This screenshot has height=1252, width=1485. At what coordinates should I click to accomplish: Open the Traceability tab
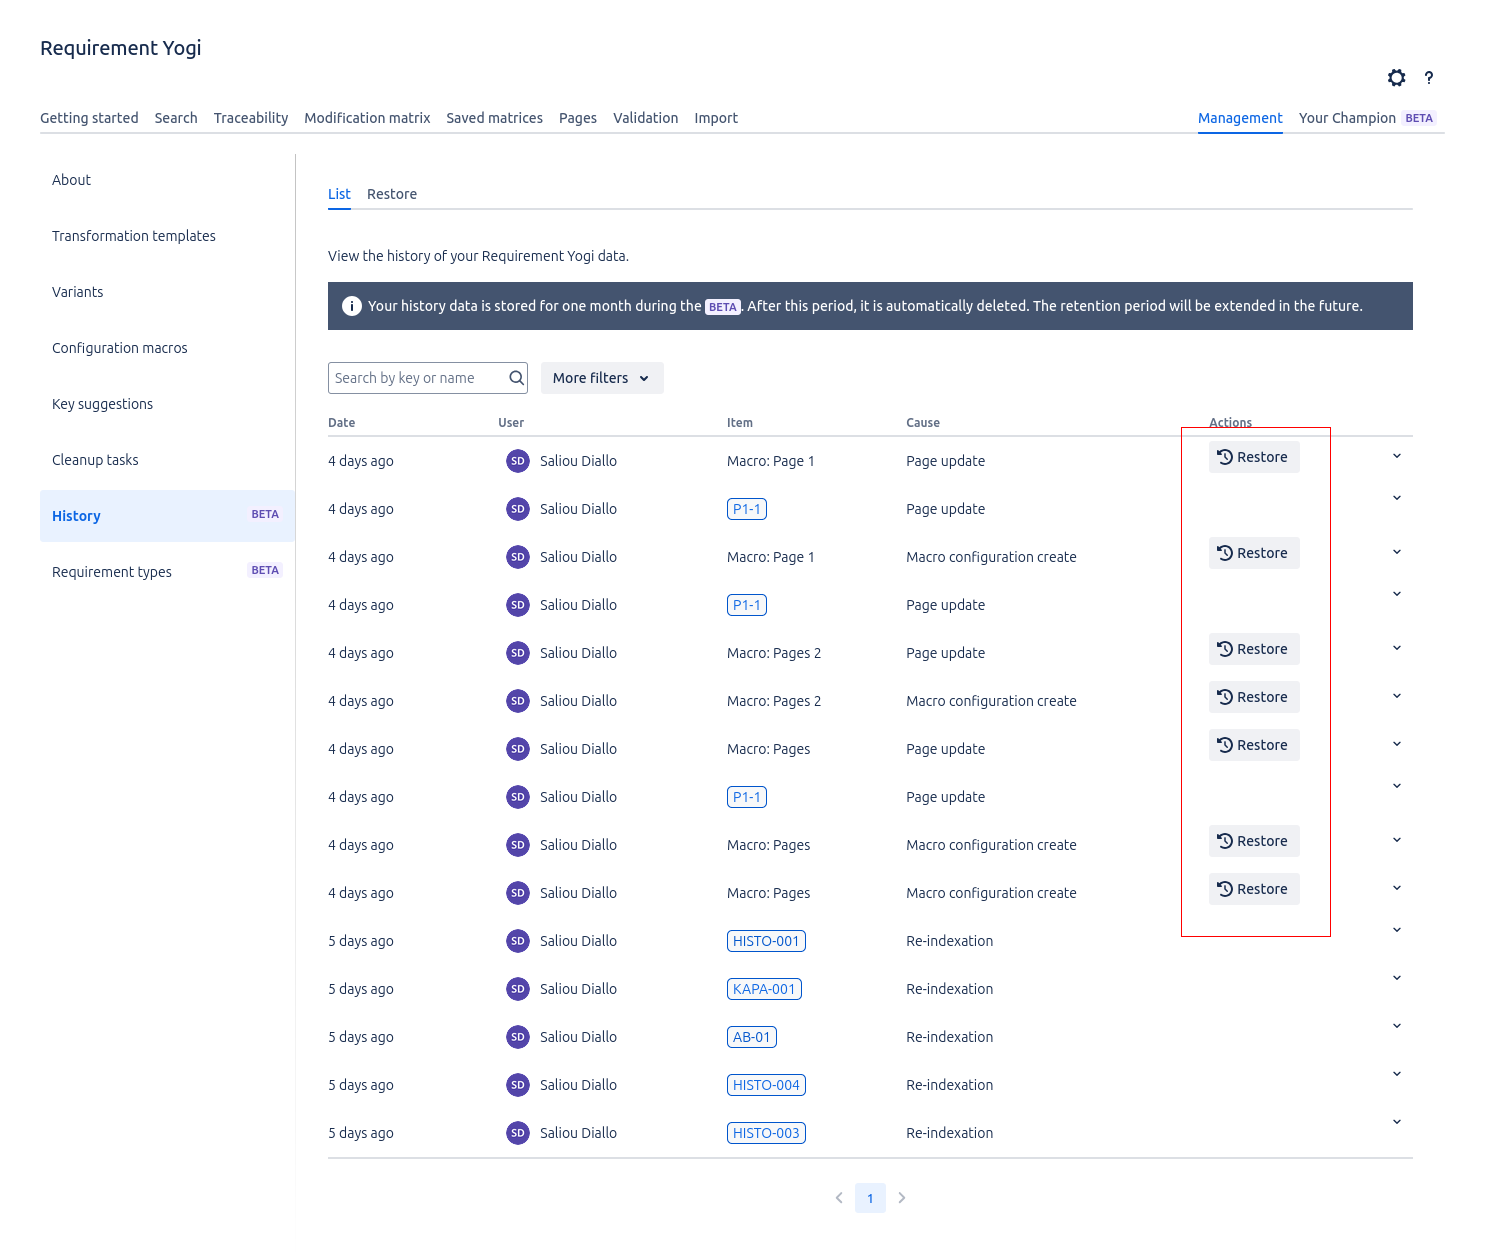[x=250, y=118]
